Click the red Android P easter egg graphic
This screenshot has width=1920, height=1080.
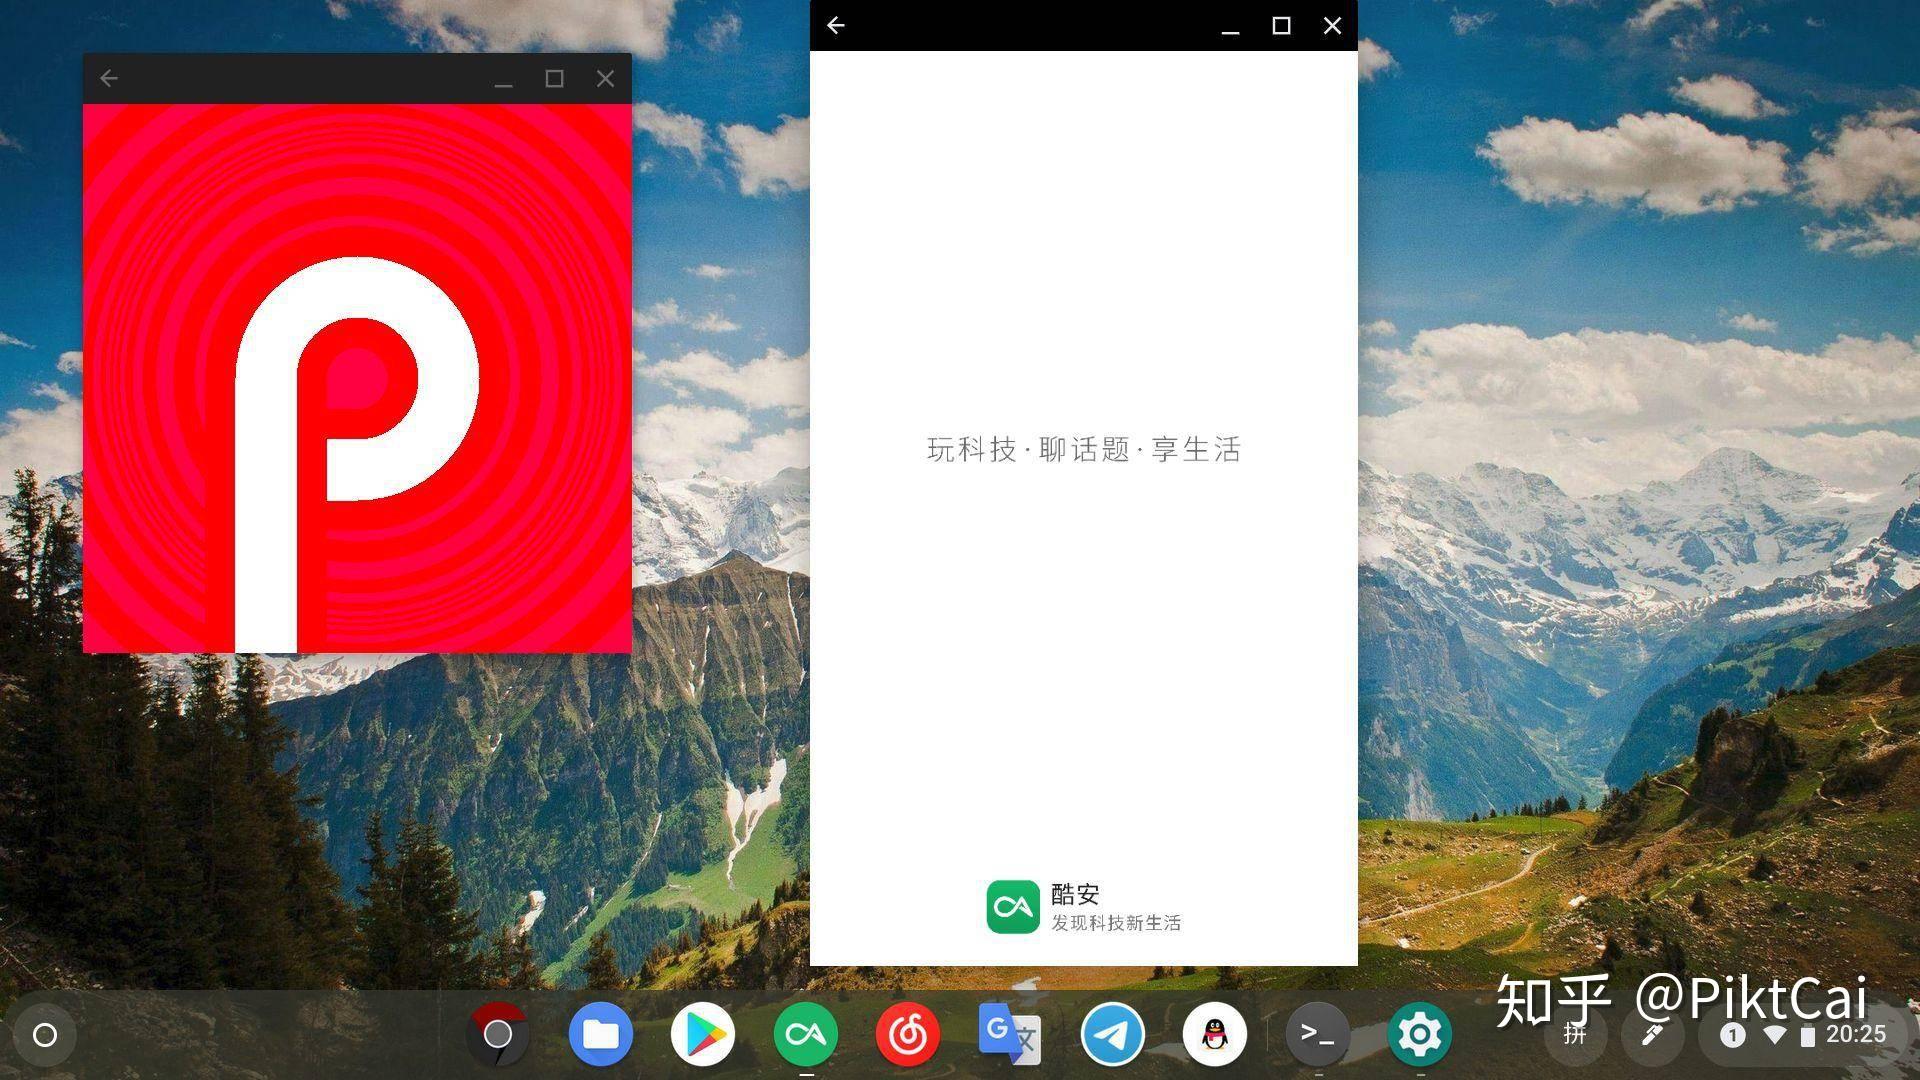click(357, 375)
